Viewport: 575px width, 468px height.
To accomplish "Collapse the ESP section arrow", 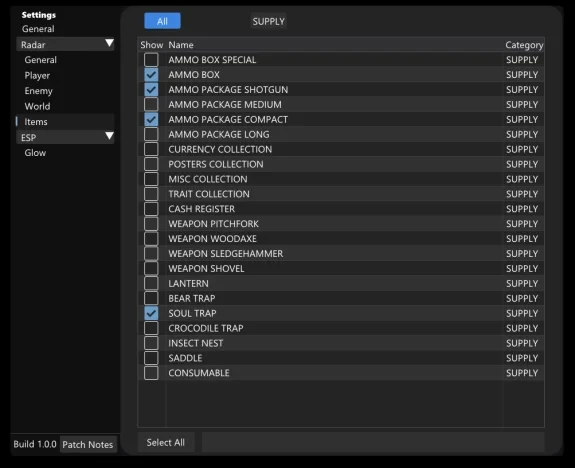I will coord(109,136).
